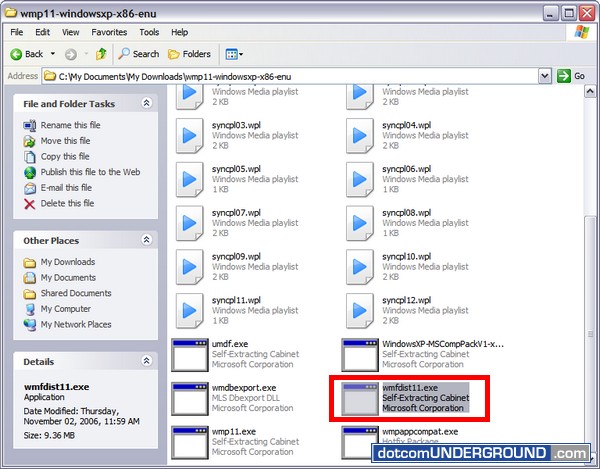
Task: Click E-mail this file
Action: 66,188
